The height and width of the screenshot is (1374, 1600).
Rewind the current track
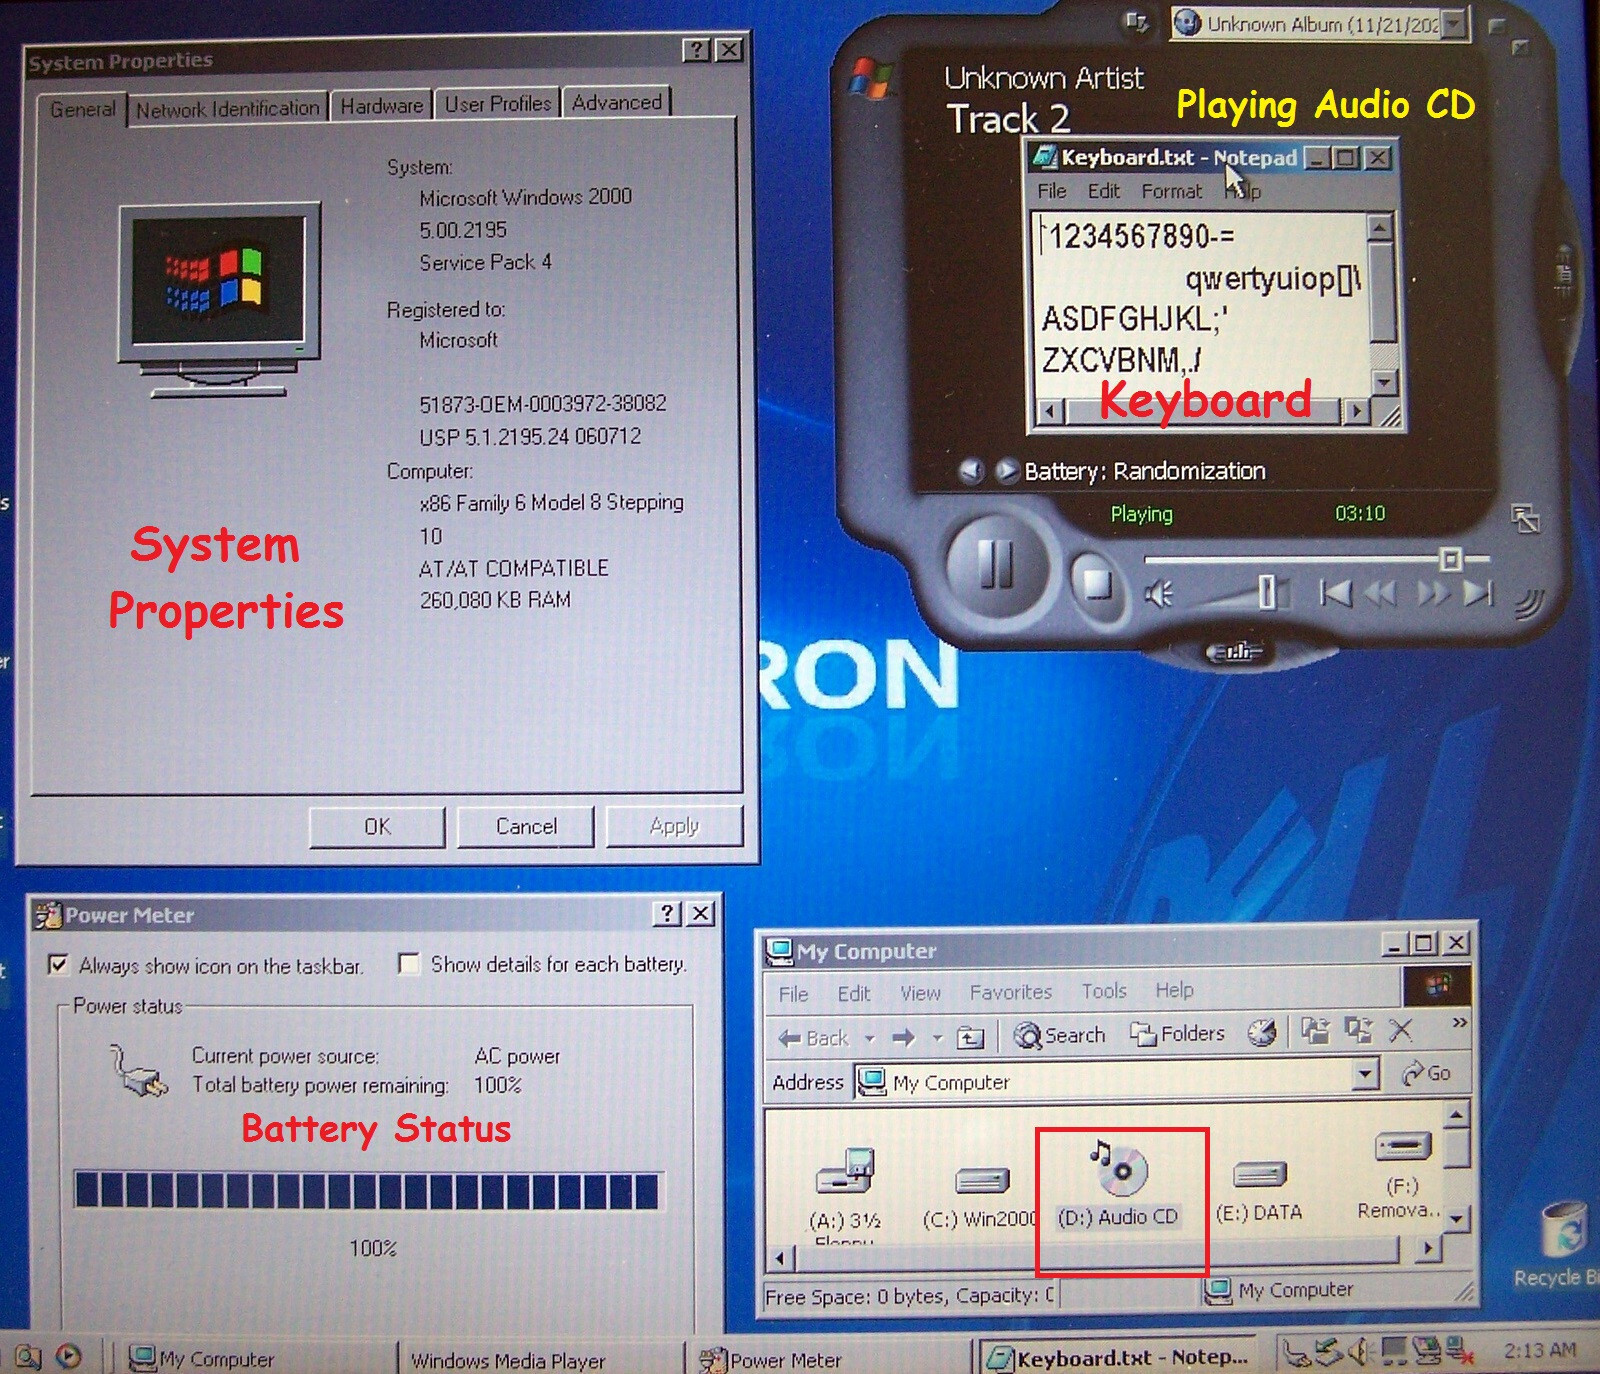[x=1380, y=594]
